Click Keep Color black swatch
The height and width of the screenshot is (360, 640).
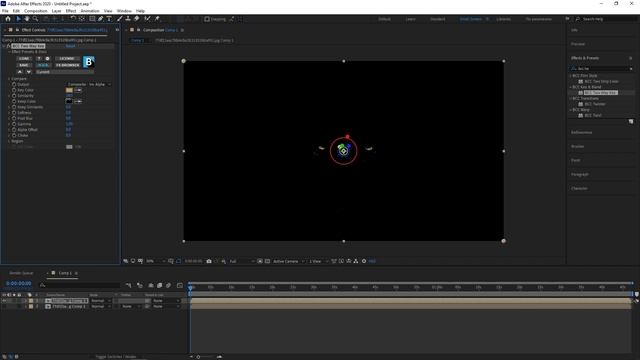(69, 101)
